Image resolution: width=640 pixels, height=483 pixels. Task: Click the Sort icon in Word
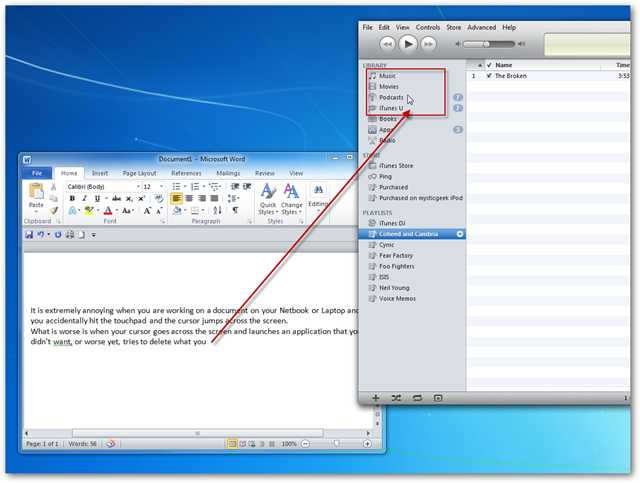pyautogui.click(x=217, y=211)
